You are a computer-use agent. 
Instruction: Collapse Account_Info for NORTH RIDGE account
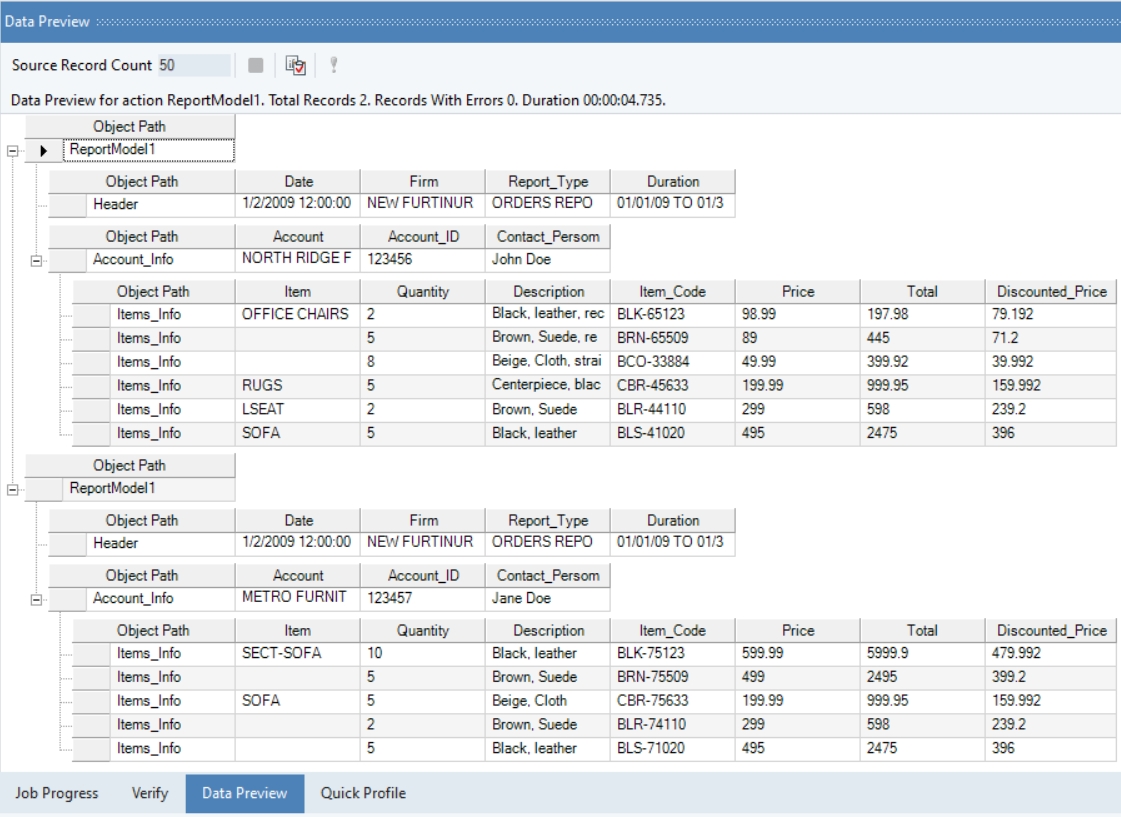tap(37, 259)
